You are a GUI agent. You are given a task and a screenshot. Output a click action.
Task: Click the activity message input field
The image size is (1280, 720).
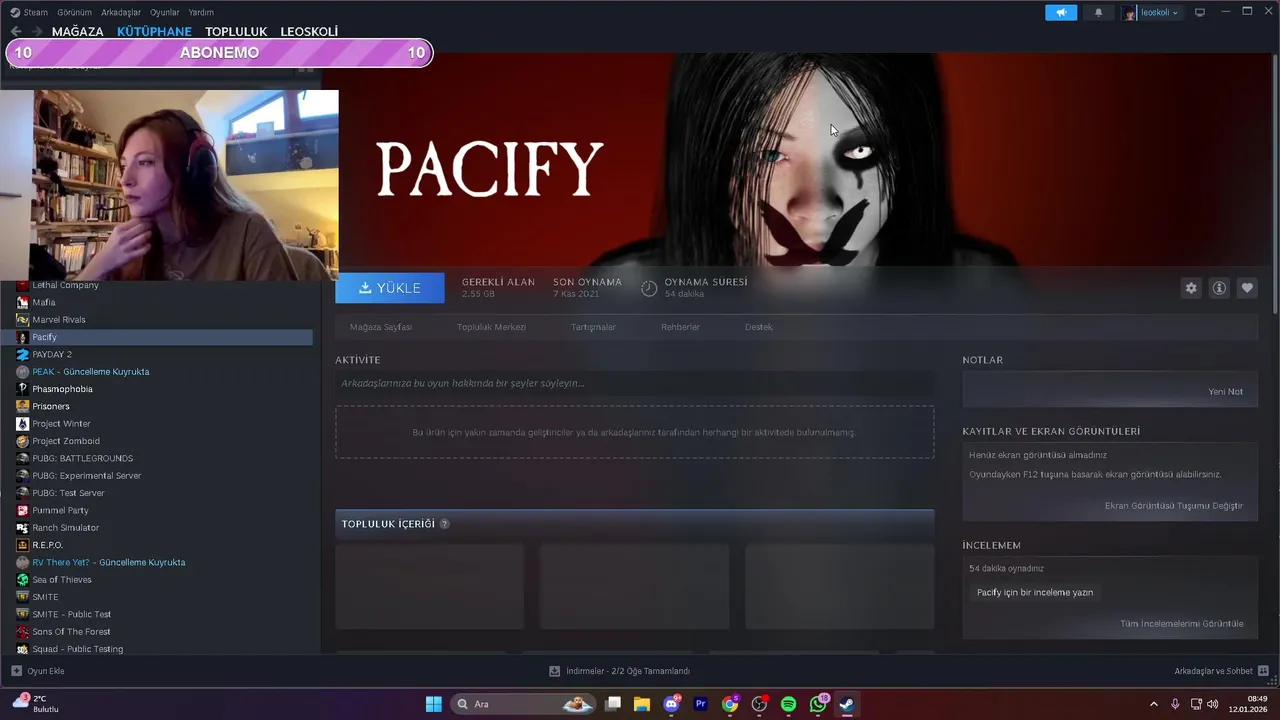(634, 383)
